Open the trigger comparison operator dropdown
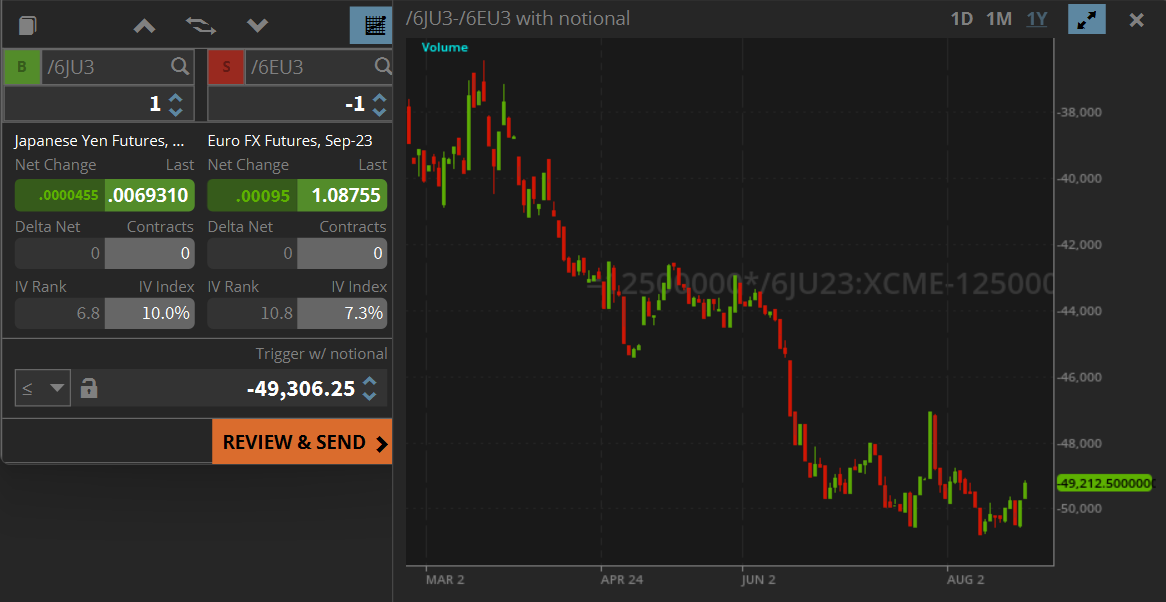Screen dimensions: 1166x602 42,388
